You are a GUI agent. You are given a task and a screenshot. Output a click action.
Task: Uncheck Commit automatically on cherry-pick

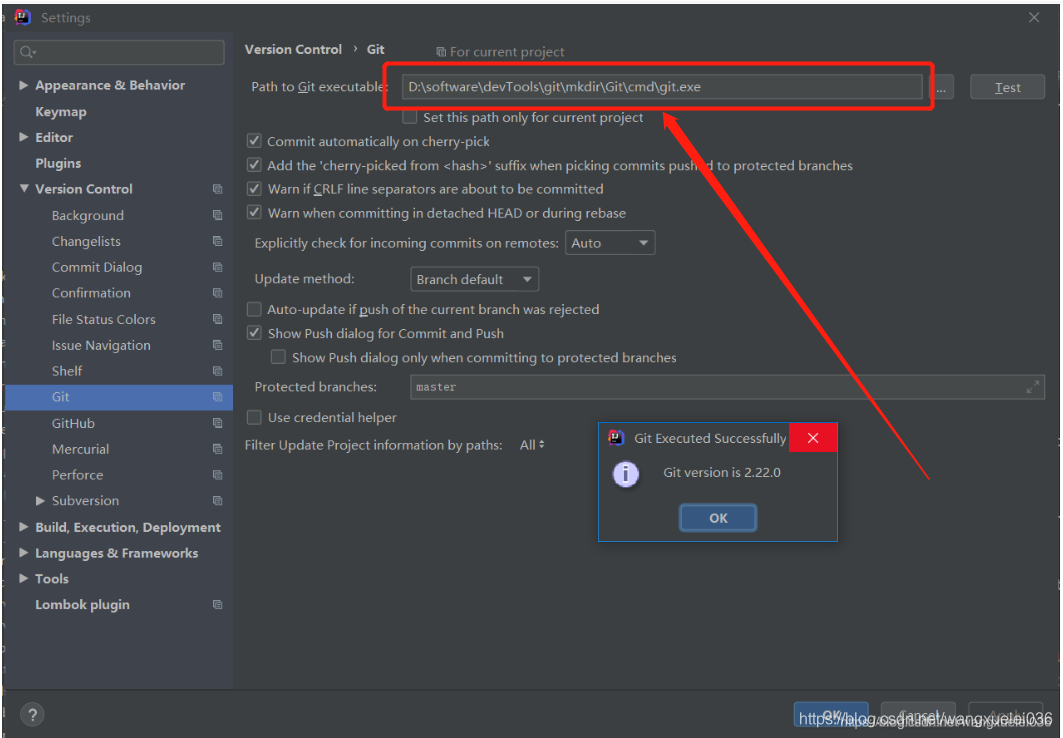click(x=254, y=141)
